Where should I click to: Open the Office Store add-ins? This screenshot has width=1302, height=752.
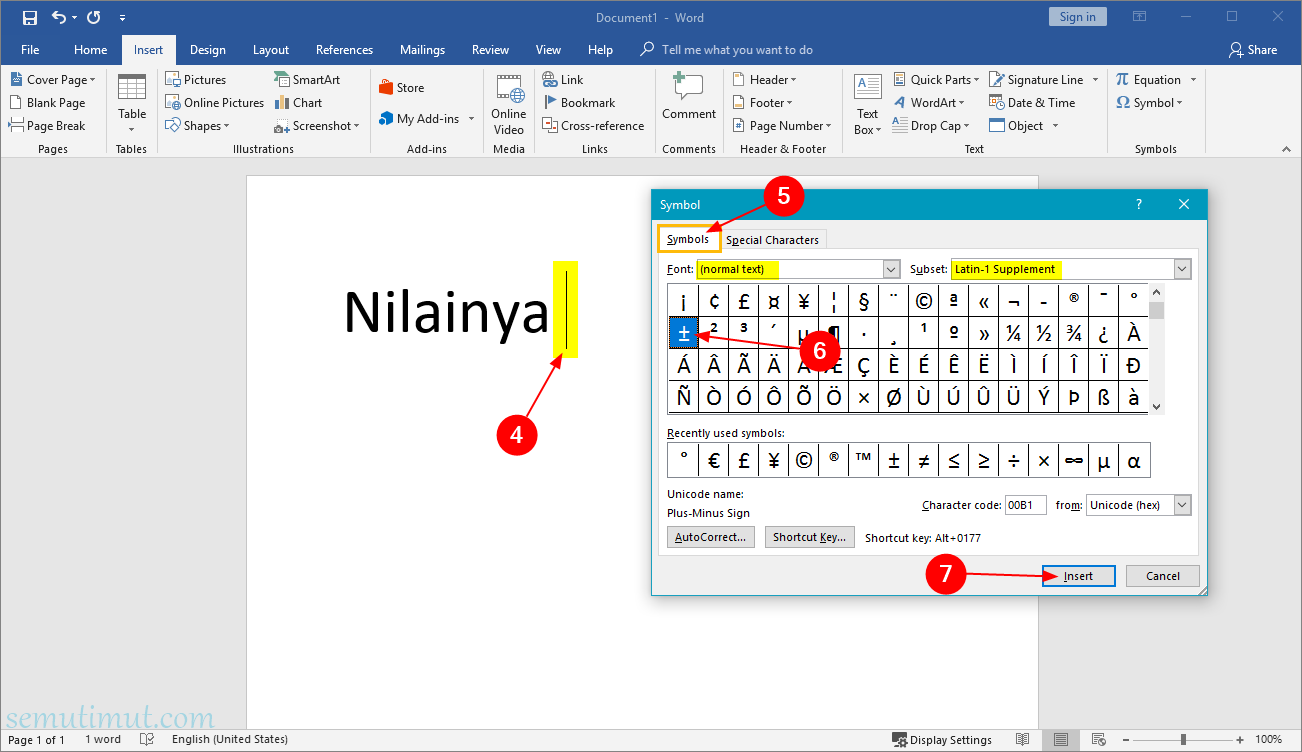[x=401, y=88]
